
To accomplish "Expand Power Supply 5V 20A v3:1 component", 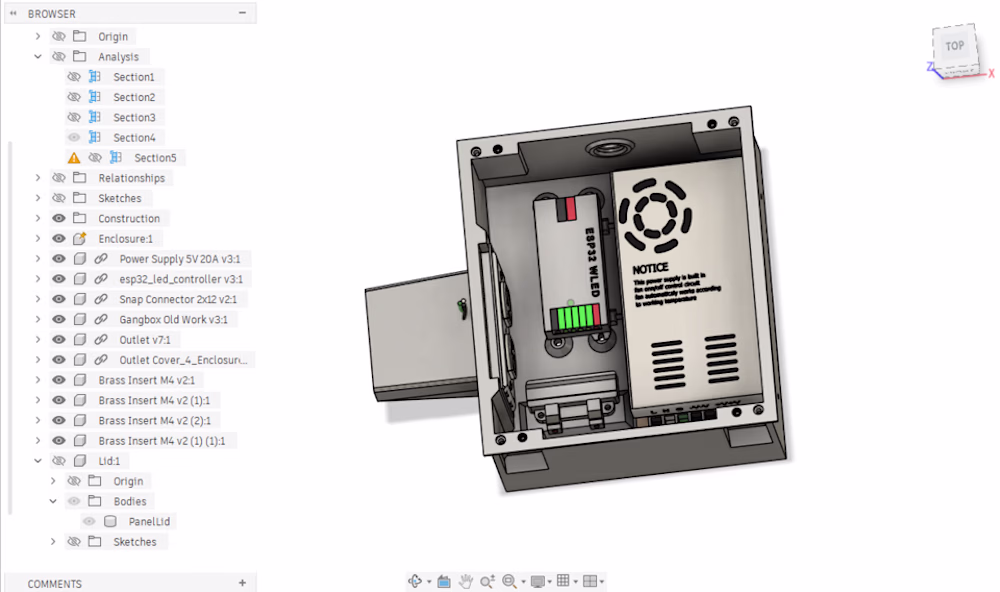I will tap(38, 259).
